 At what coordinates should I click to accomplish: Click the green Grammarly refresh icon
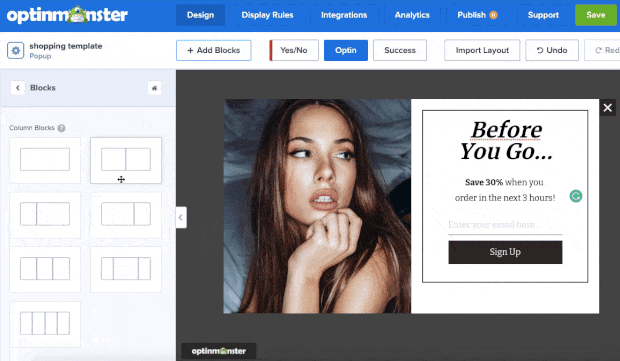(576, 196)
